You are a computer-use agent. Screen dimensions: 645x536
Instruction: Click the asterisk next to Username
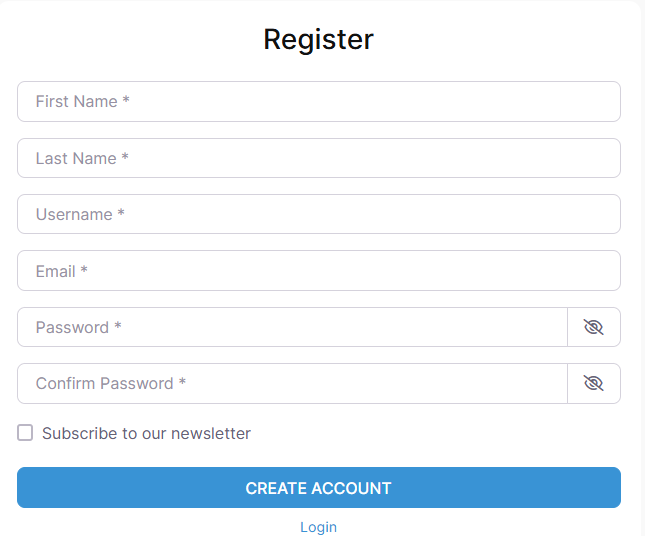[x=121, y=213]
